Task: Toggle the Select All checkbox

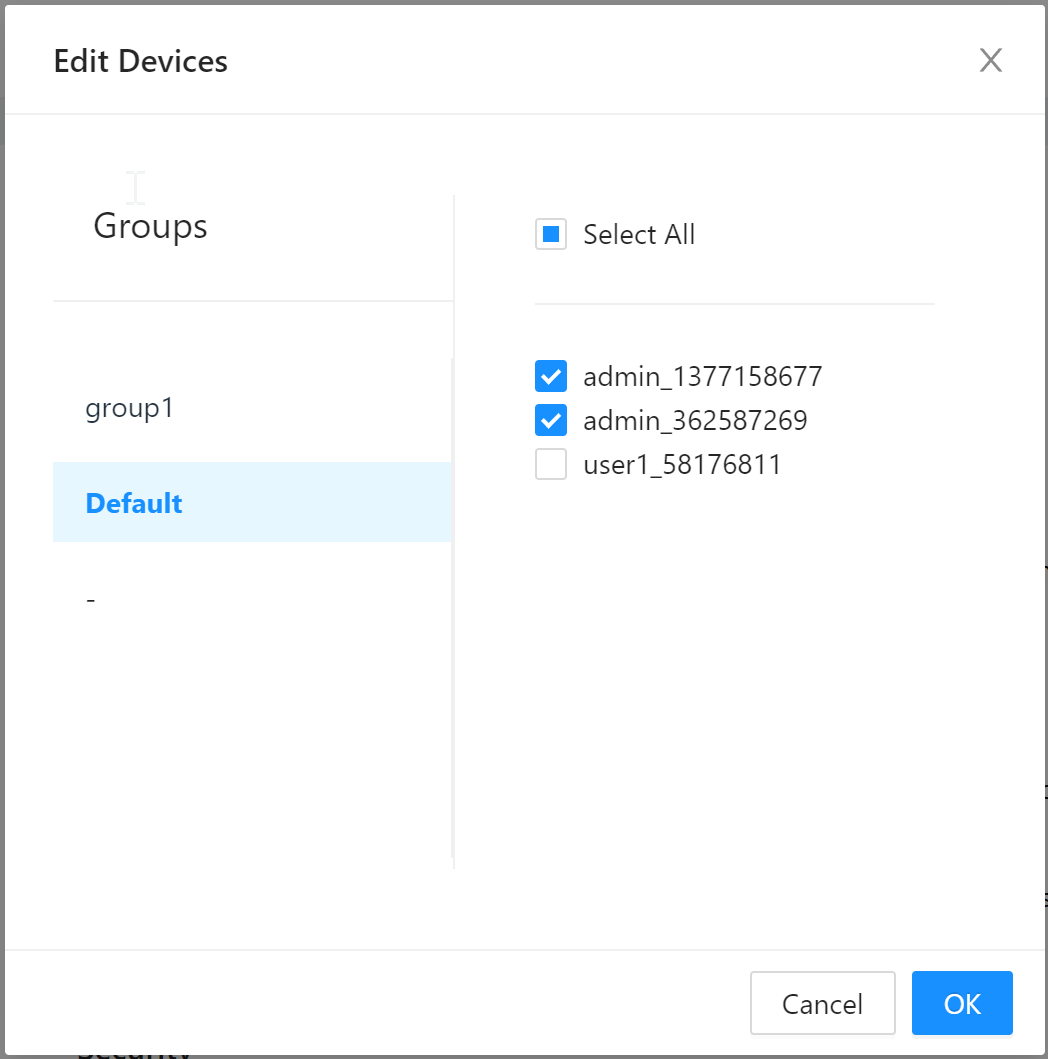Action: pyautogui.click(x=551, y=234)
